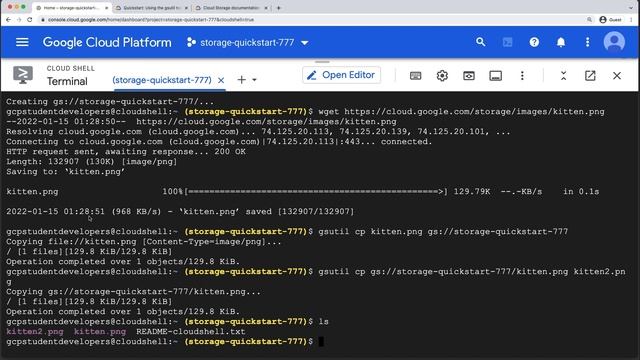Click the Cloud Shell terminal logo icon
Image resolution: width=640 pixels, height=360 pixels.
coord(23,75)
